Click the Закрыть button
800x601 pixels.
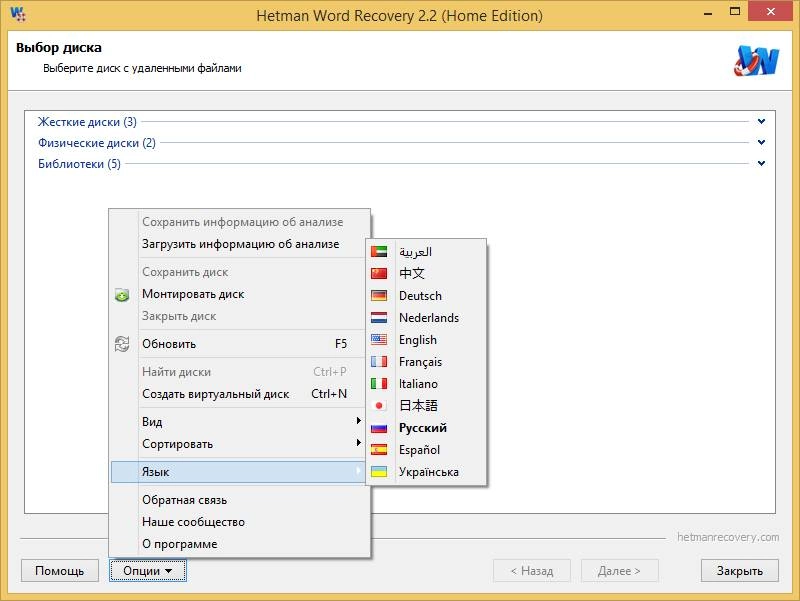[740, 570]
